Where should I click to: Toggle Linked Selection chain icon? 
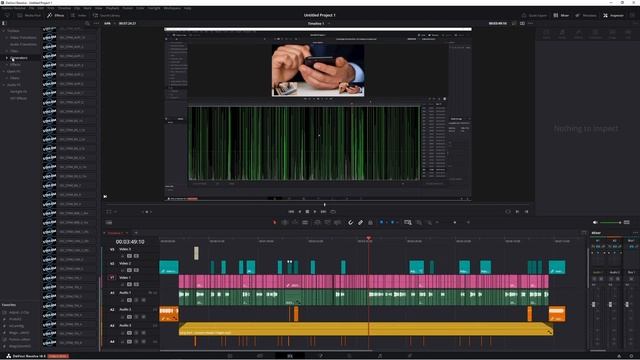coord(360,222)
